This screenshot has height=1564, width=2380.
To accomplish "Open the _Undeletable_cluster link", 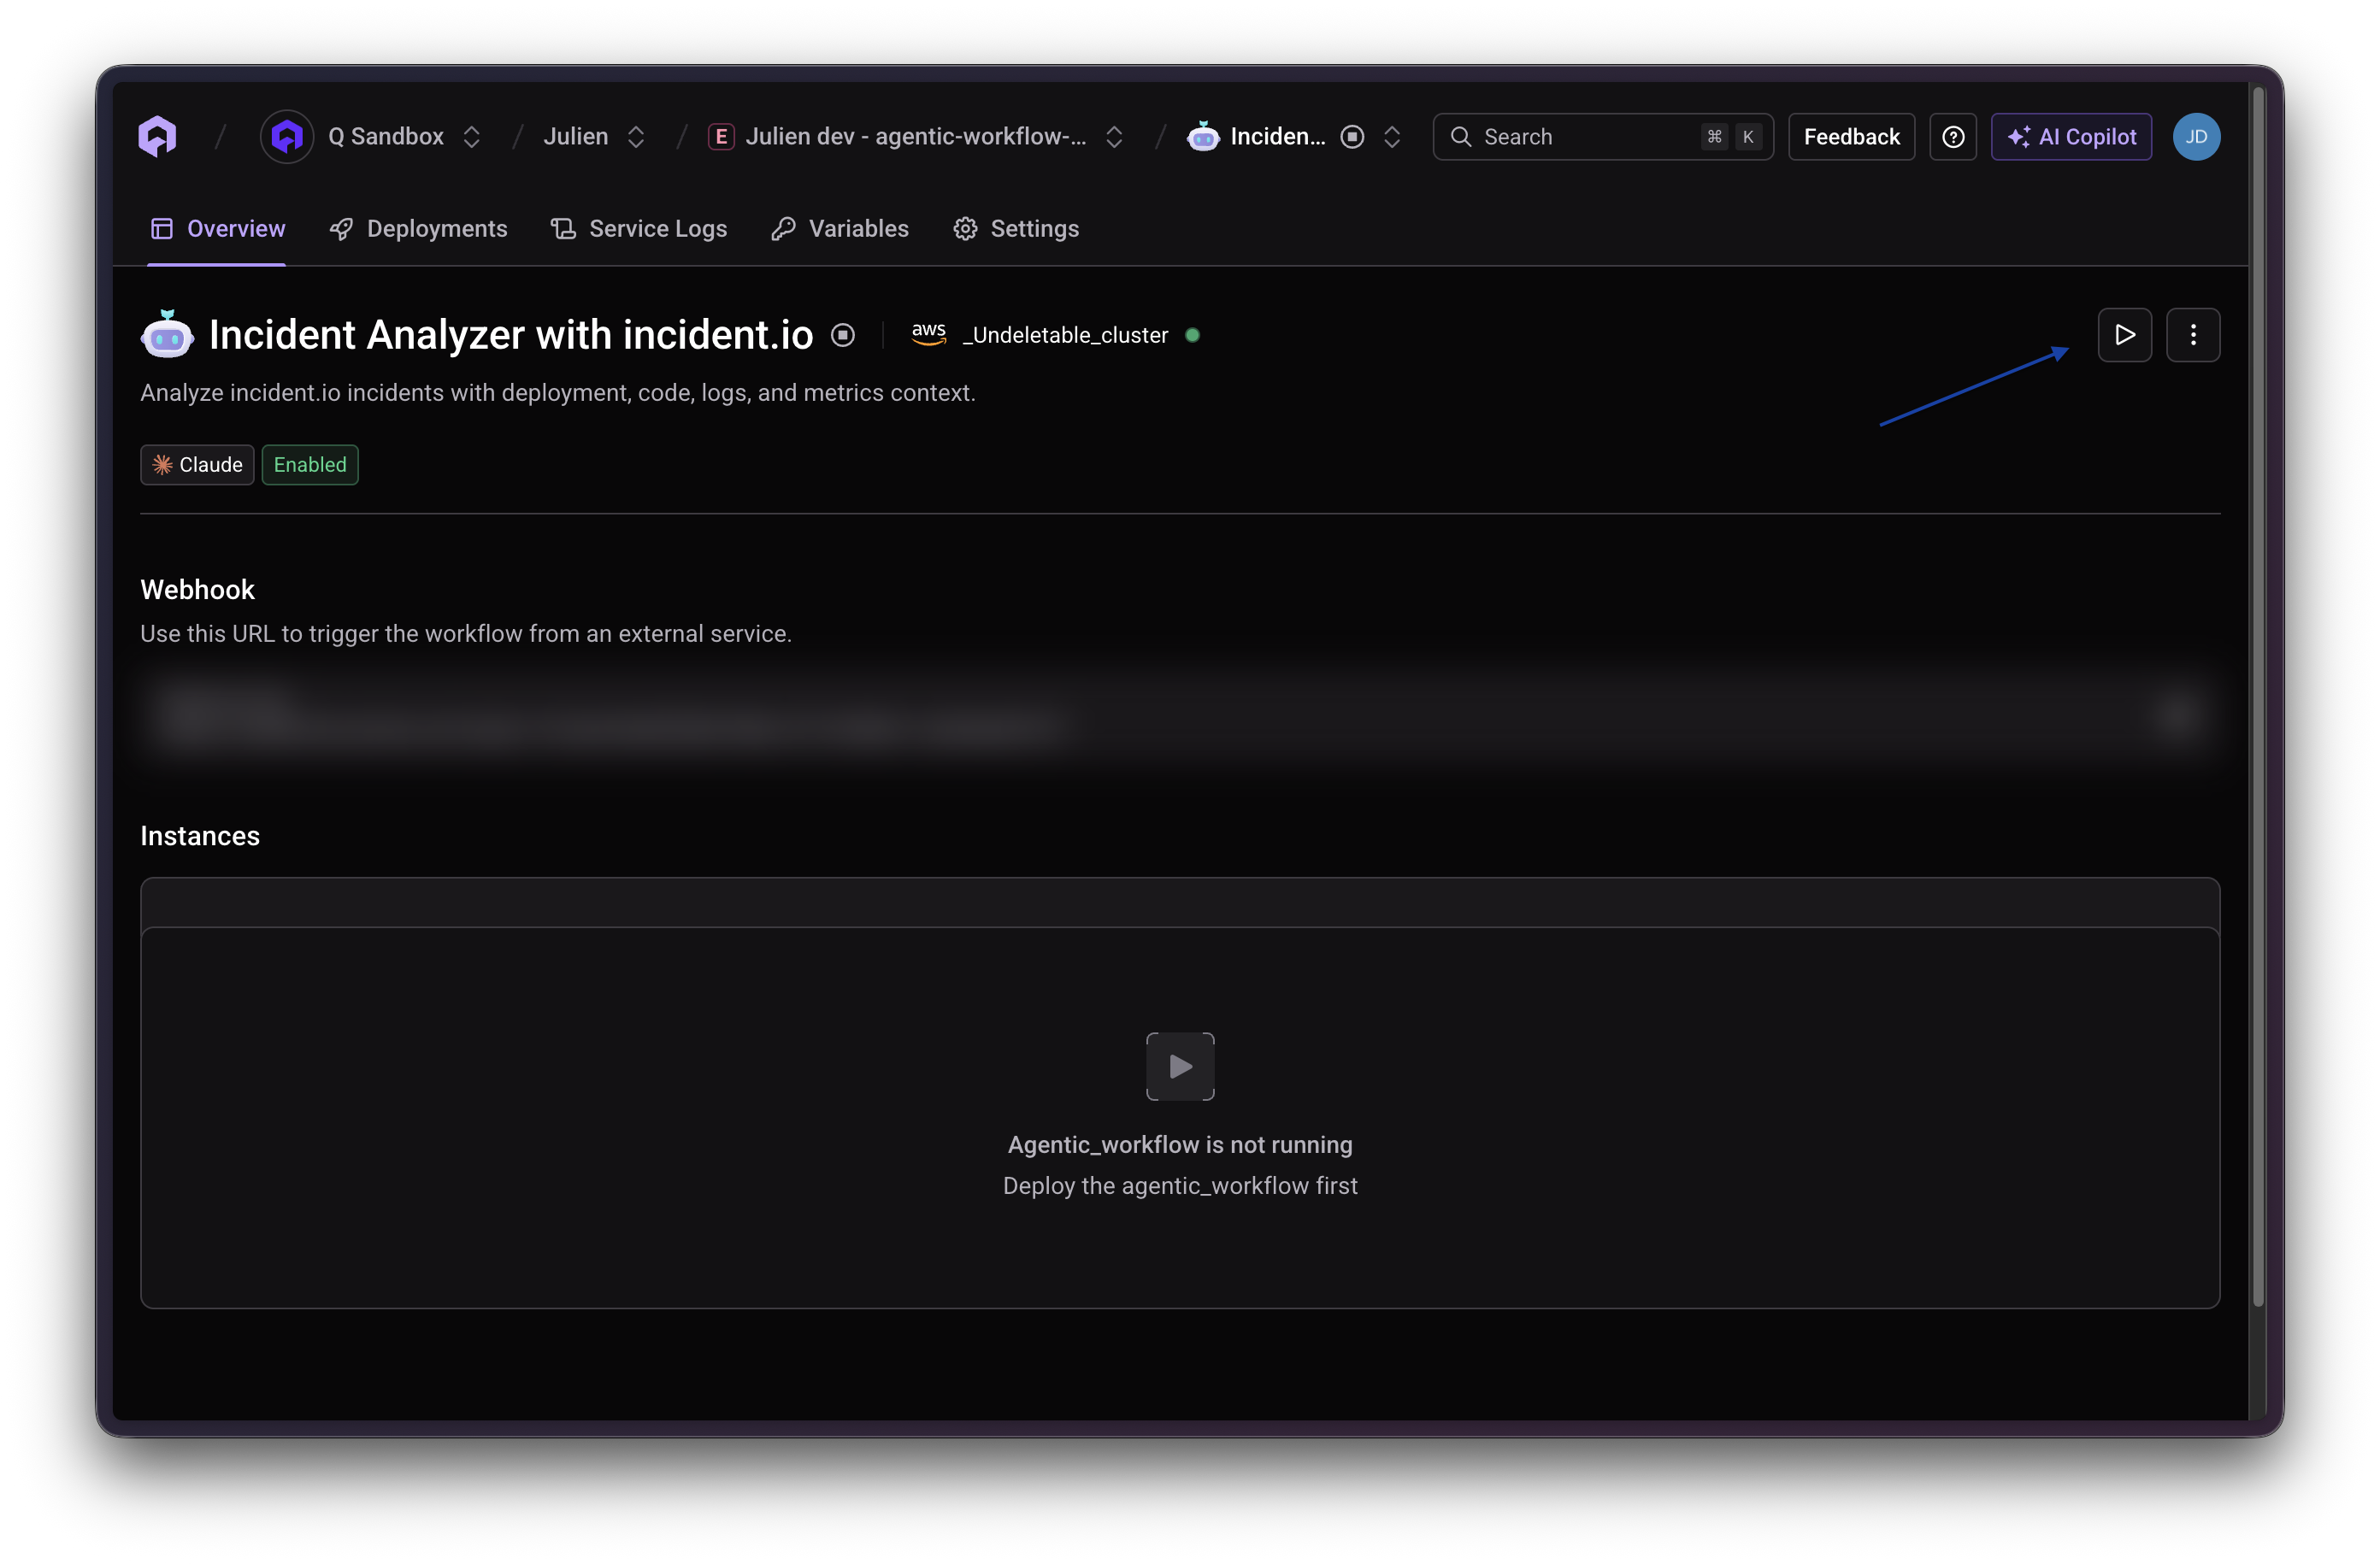I will point(1065,335).
